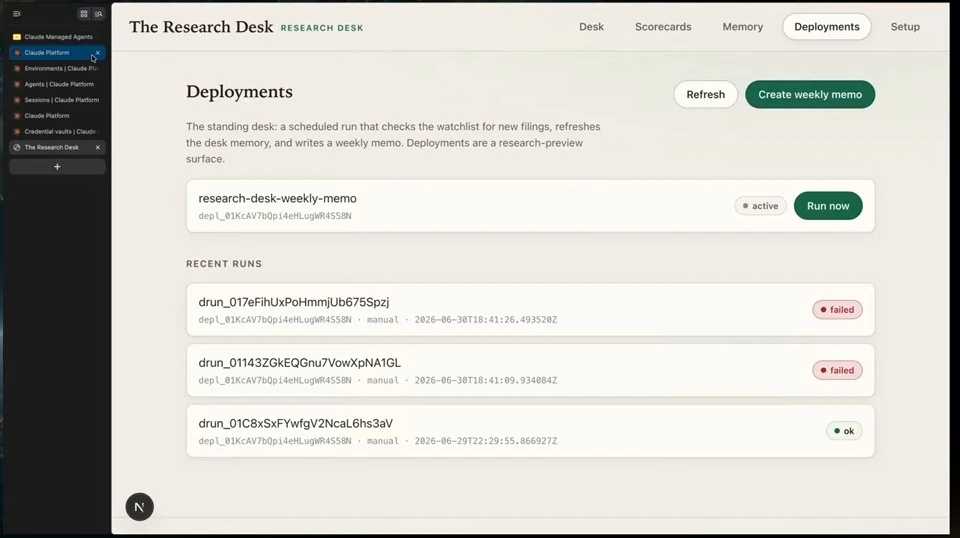Viewport: 960px width, 538px height.
Task: Select The Research Desk browser tab
Action: [x=57, y=148]
